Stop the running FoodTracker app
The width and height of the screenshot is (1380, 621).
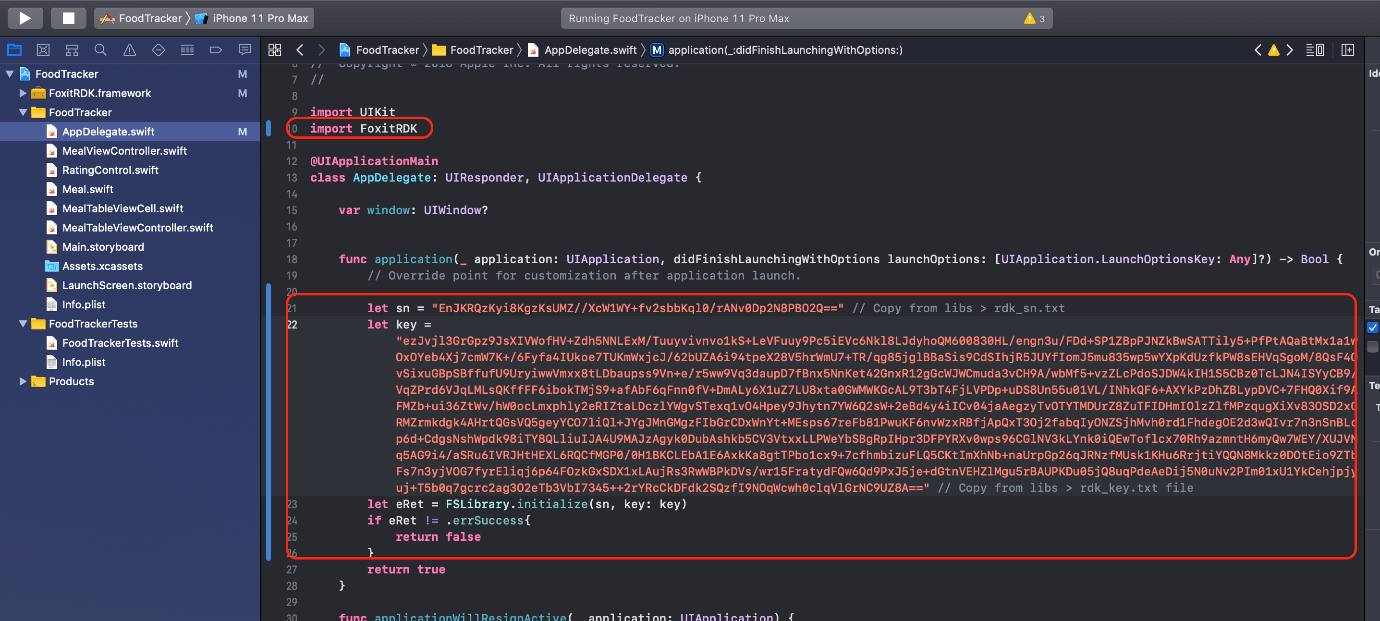point(69,18)
